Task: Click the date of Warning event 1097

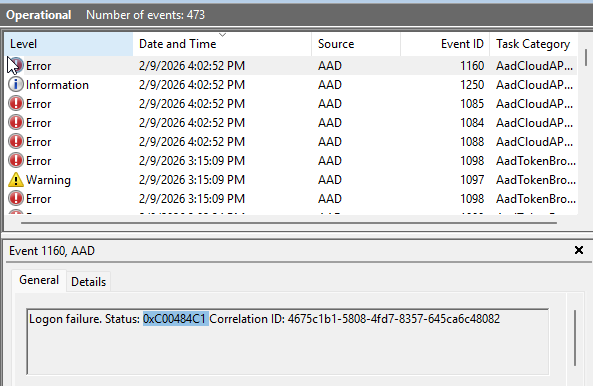Action: [x=192, y=180]
